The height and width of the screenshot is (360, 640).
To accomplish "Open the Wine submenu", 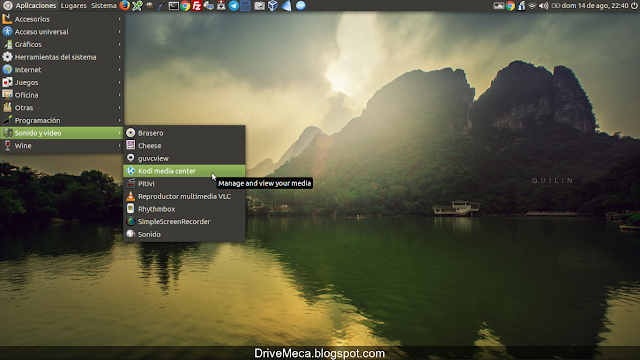I will 62,146.
